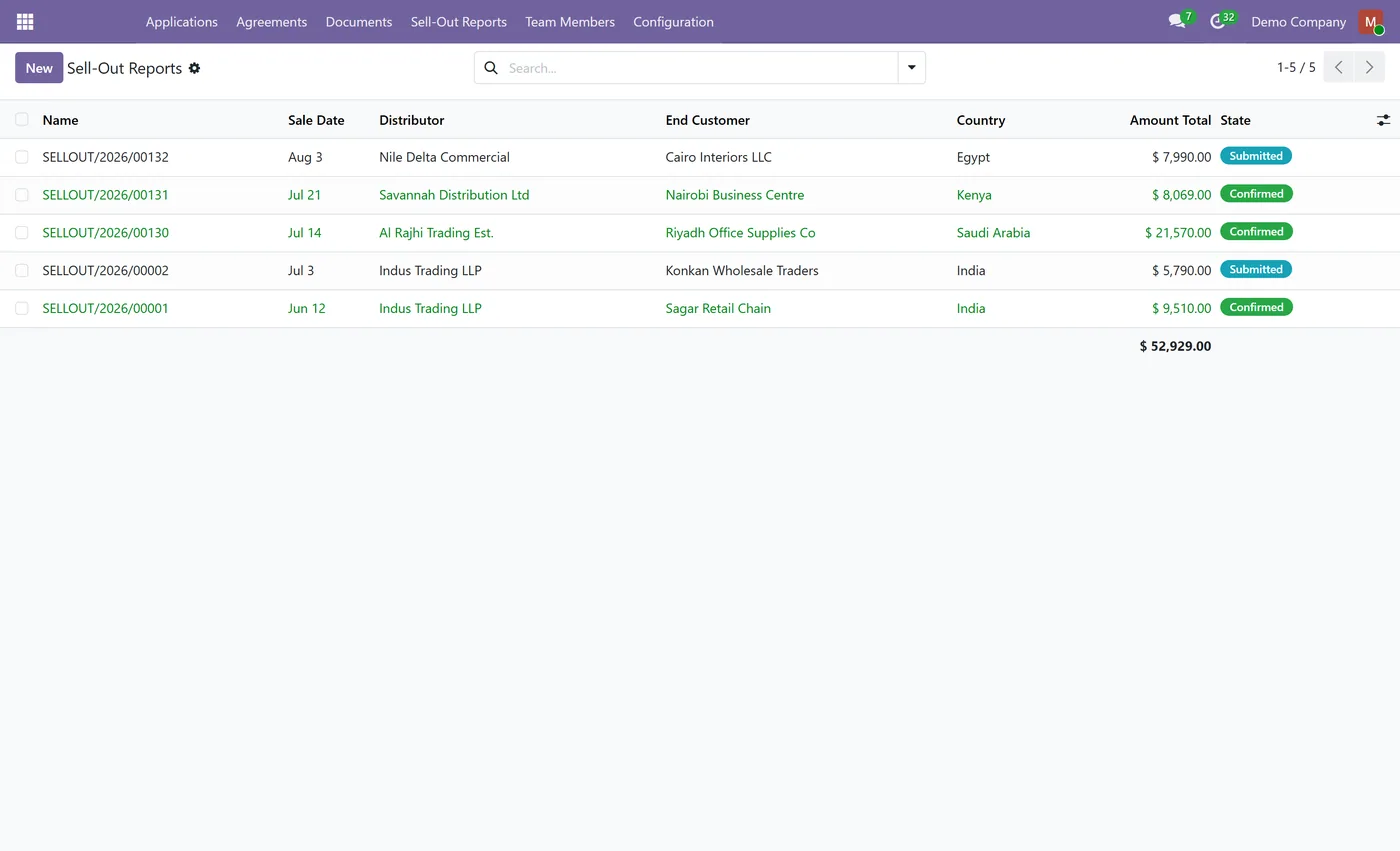Open the Applications menu
Viewport: 1400px width, 851px height.
coord(182,22)
